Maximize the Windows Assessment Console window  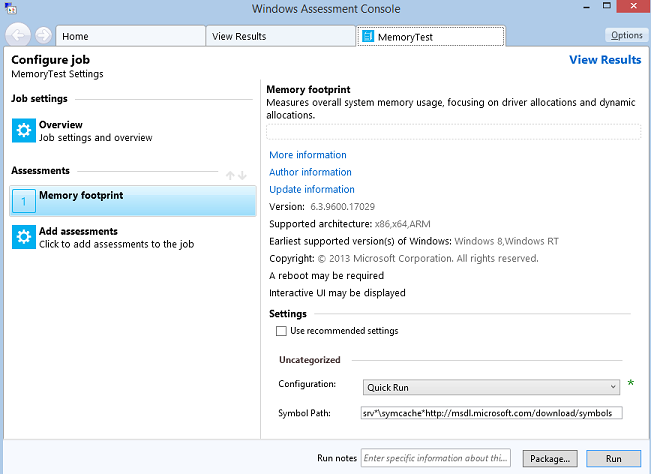[607, 6]
